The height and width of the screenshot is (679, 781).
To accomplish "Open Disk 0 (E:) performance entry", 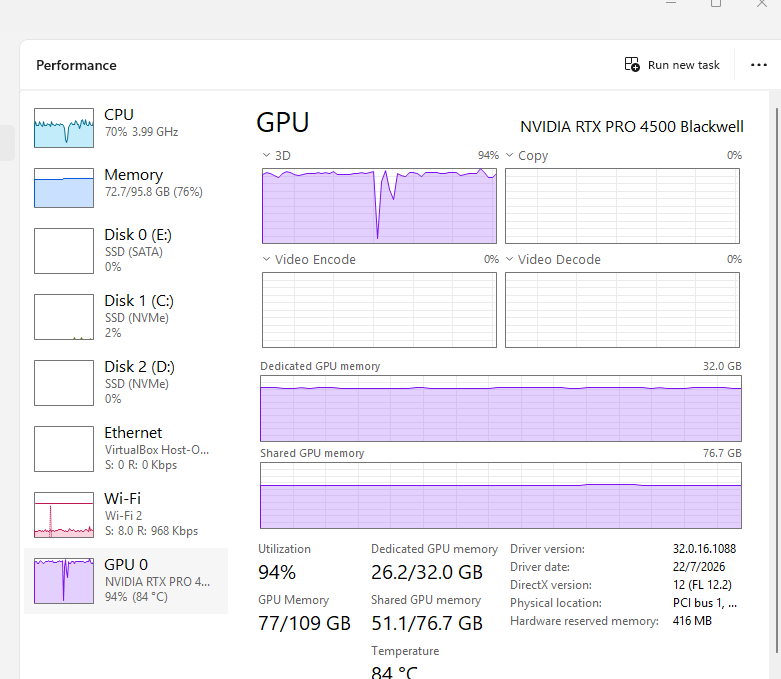I will (x=126, y=251).
